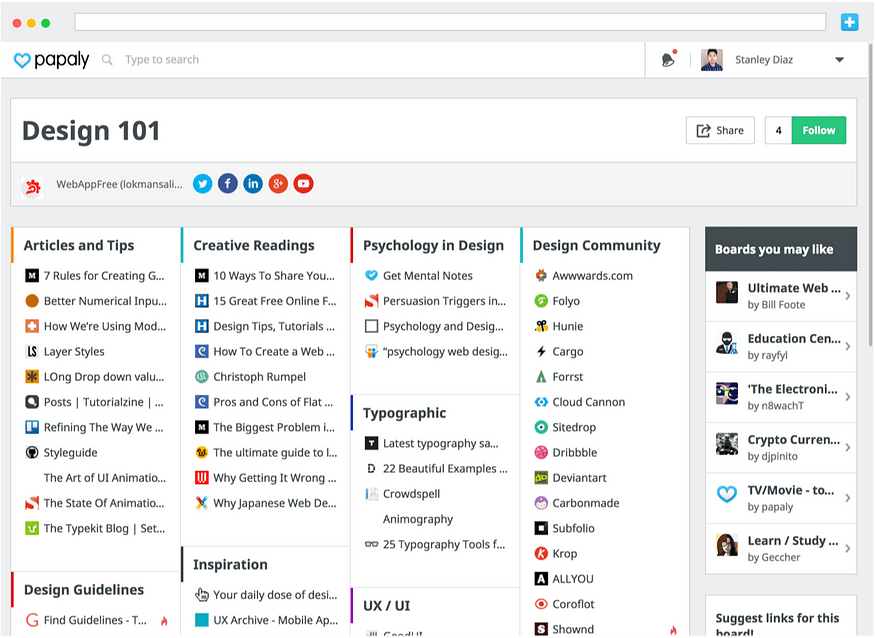The width and height of the screenshot is (875, 638).
Task: Click the blue plus icon in browser bar
Action: [x=849, y=22]
